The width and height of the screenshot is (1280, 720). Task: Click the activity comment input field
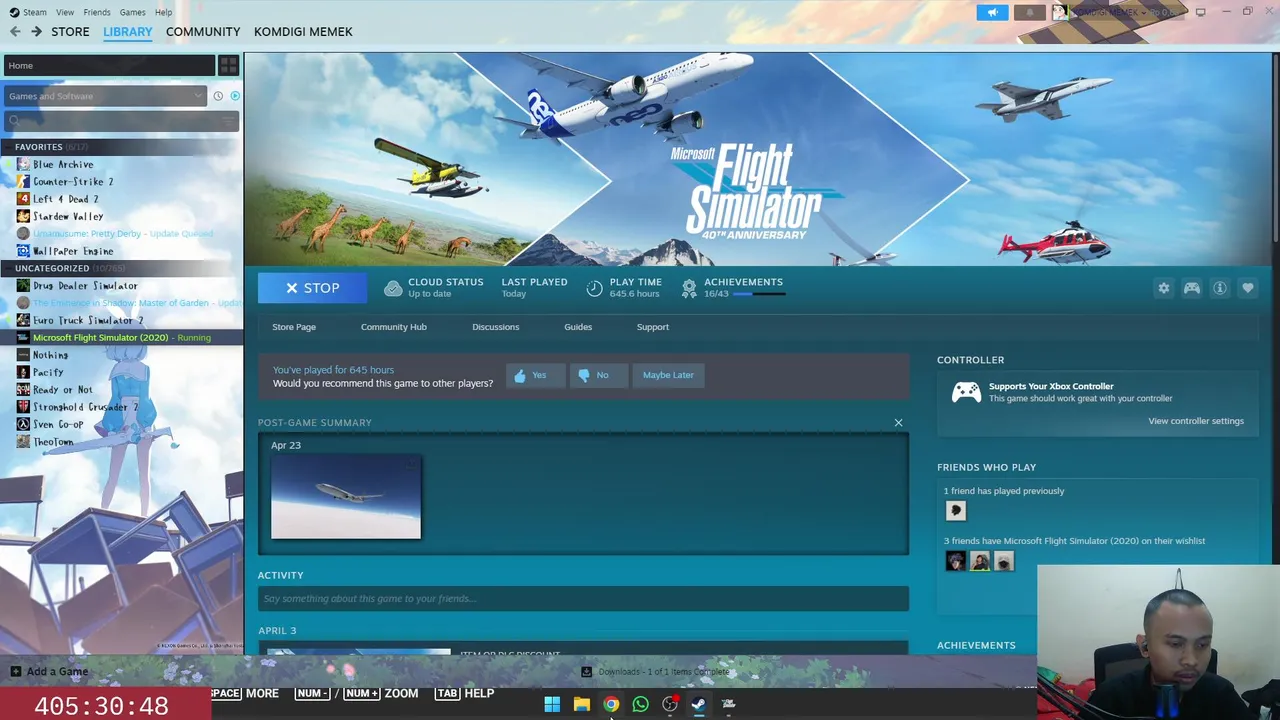point(583,598)
